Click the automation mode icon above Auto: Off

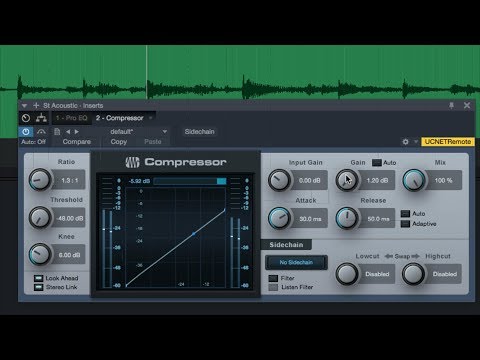[41, 132]
